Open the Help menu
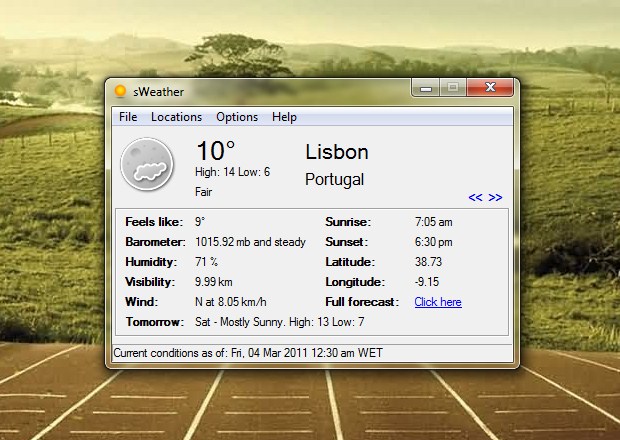The image size is (620, 440). coord(284,117)
